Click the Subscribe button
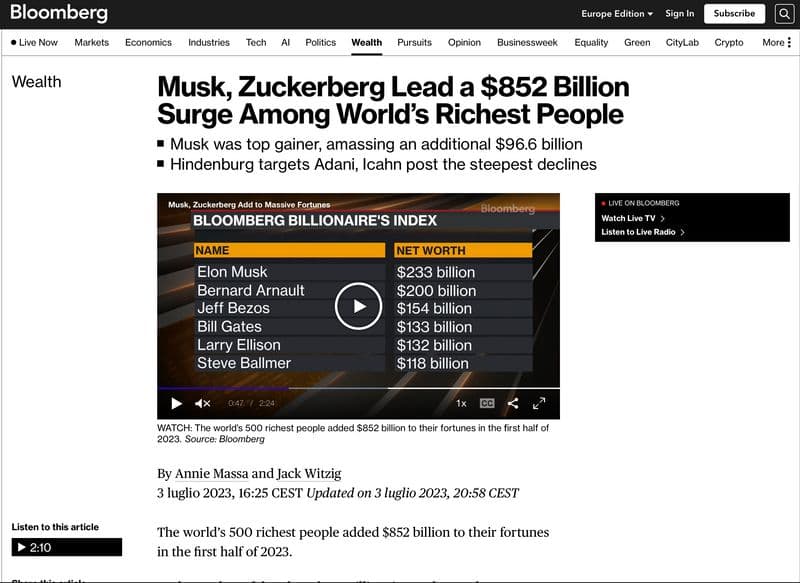The height and width of the screenshot is (583, 800). (x=734, y=14)
